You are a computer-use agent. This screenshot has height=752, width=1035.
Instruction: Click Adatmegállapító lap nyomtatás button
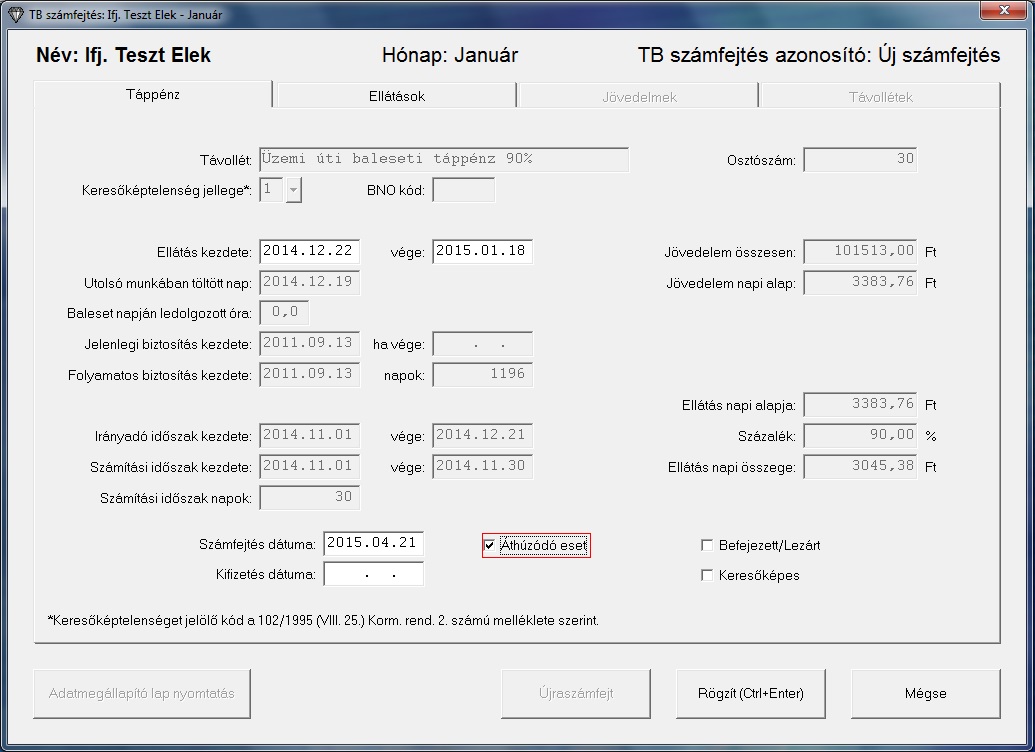pos(142,693)
